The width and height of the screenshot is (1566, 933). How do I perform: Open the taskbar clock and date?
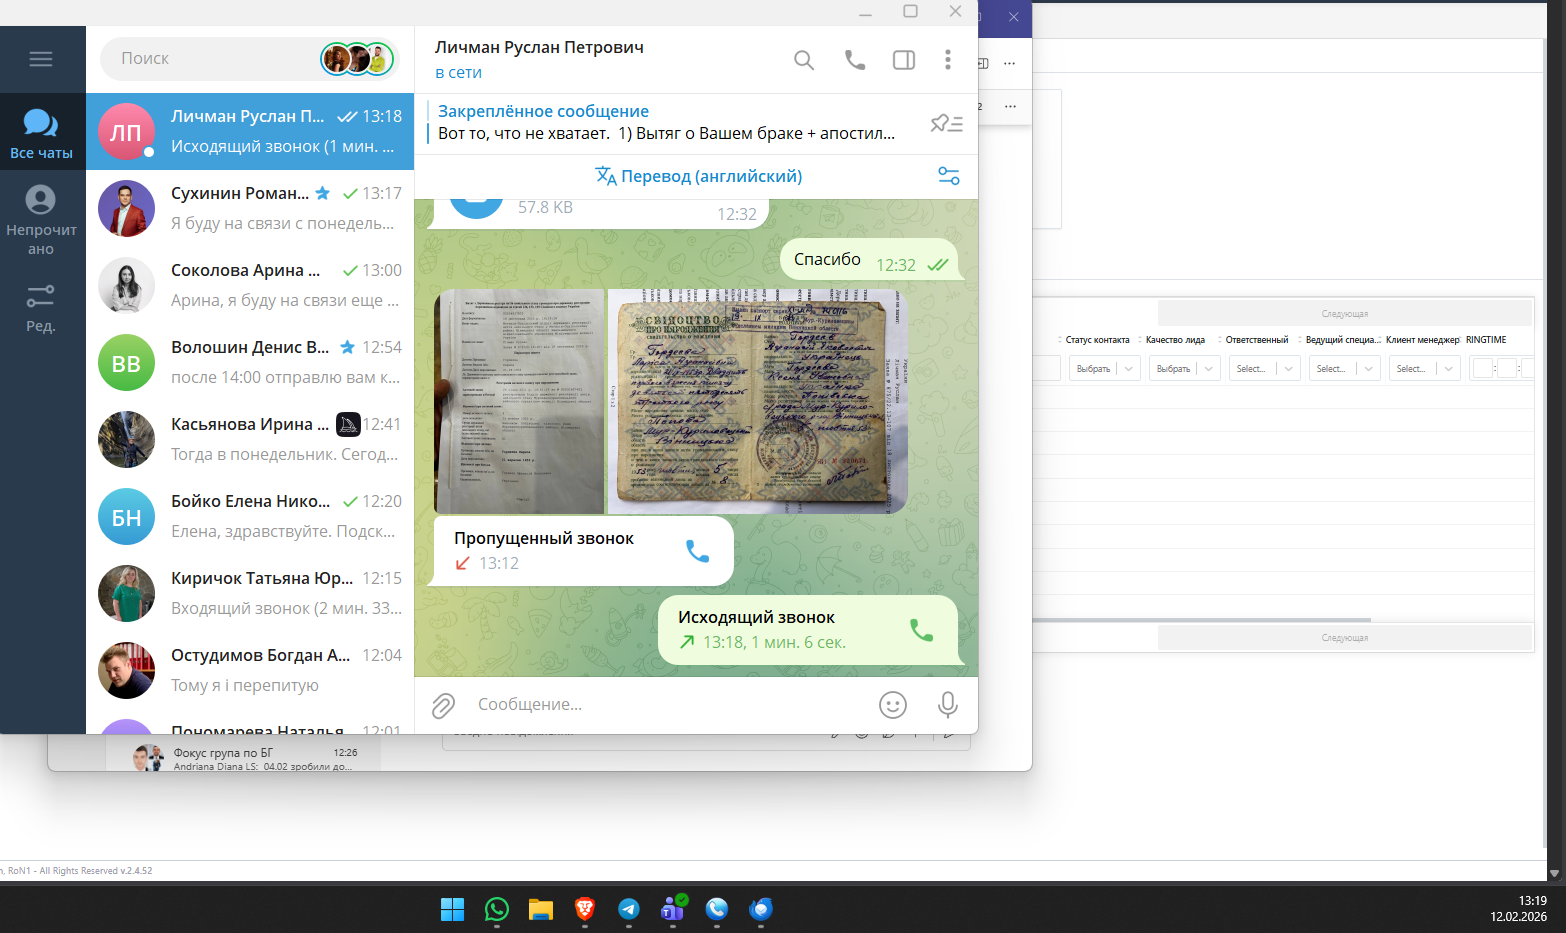[1518, 908]
